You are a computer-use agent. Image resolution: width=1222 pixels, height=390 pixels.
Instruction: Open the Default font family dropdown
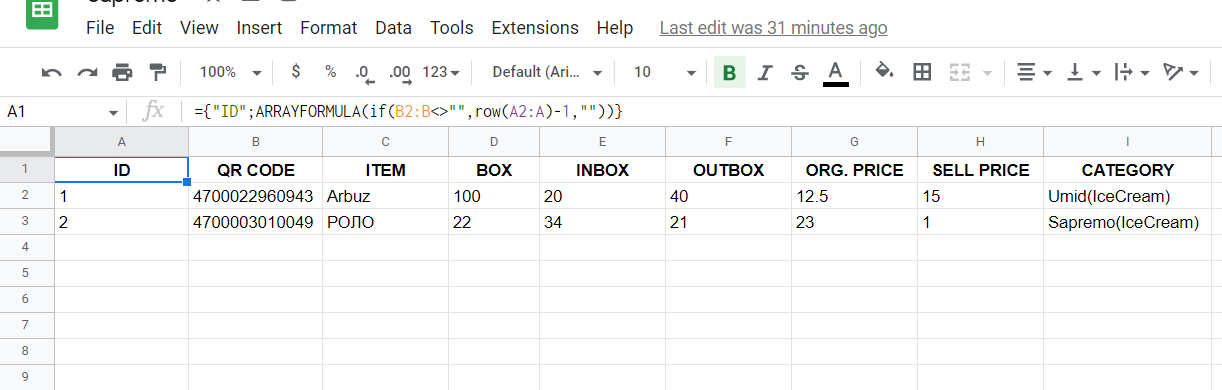547,72
